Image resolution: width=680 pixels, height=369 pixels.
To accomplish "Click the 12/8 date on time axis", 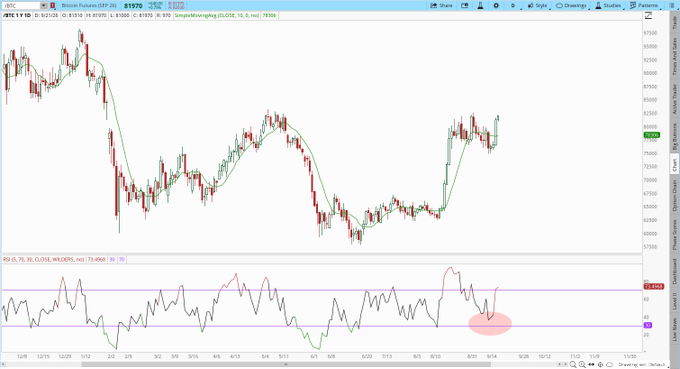I will coord(22,356).
